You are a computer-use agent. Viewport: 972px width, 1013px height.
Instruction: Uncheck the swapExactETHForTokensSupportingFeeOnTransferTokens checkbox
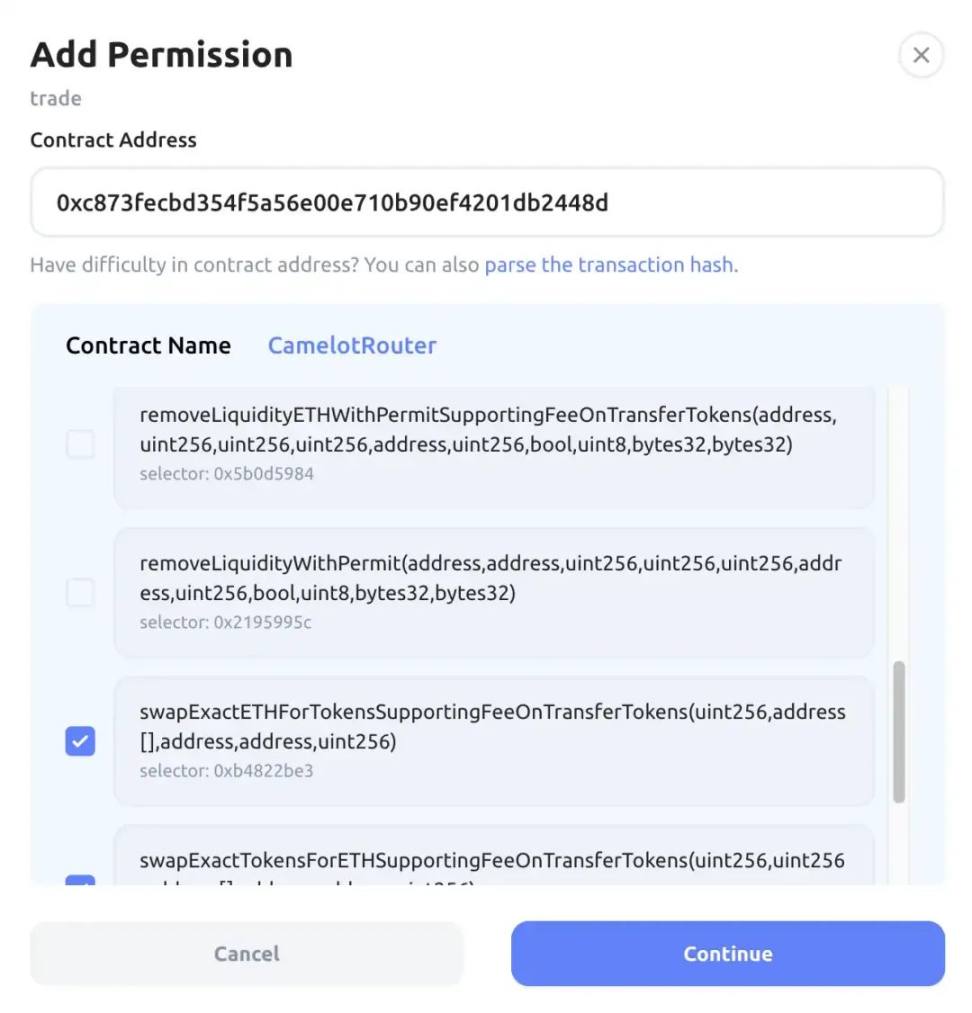(80, 741)
